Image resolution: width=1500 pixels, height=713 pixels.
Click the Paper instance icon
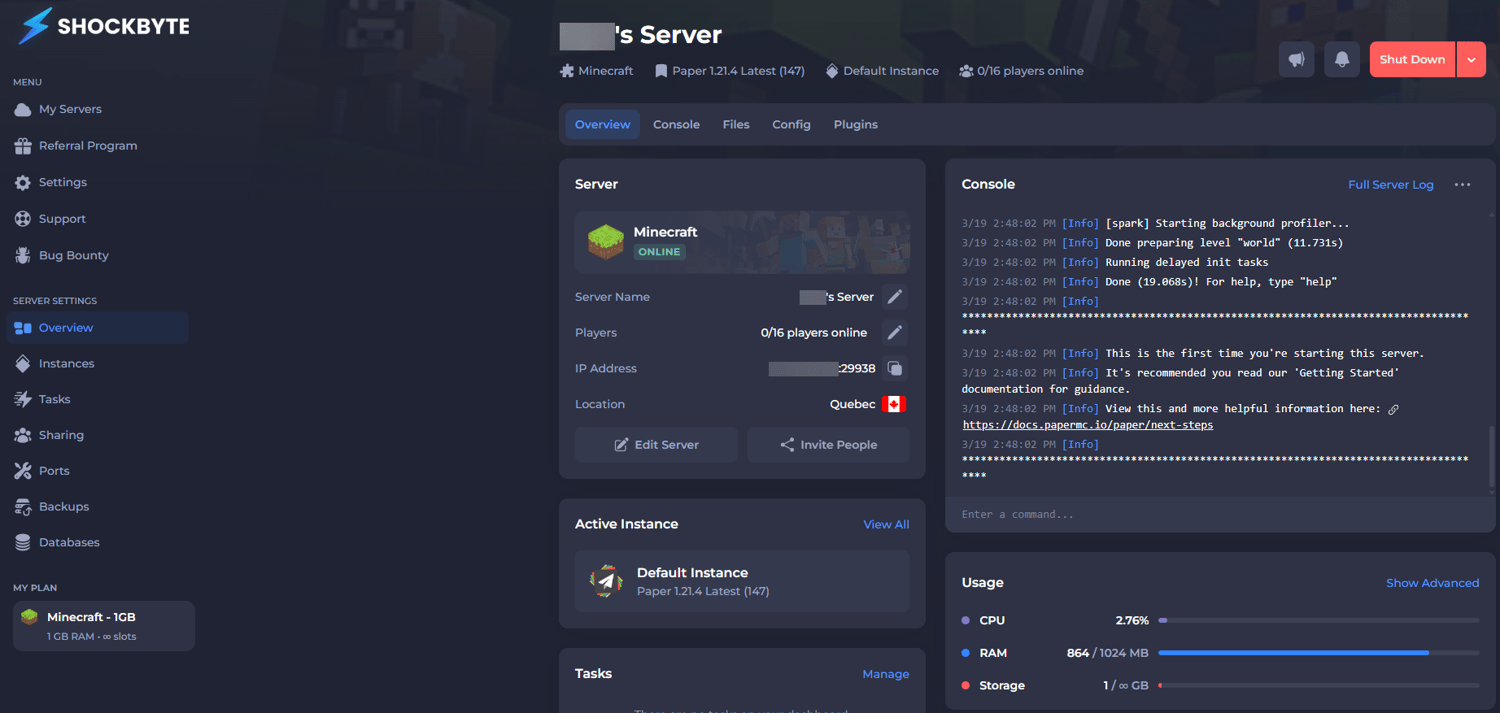coord(606,581)
